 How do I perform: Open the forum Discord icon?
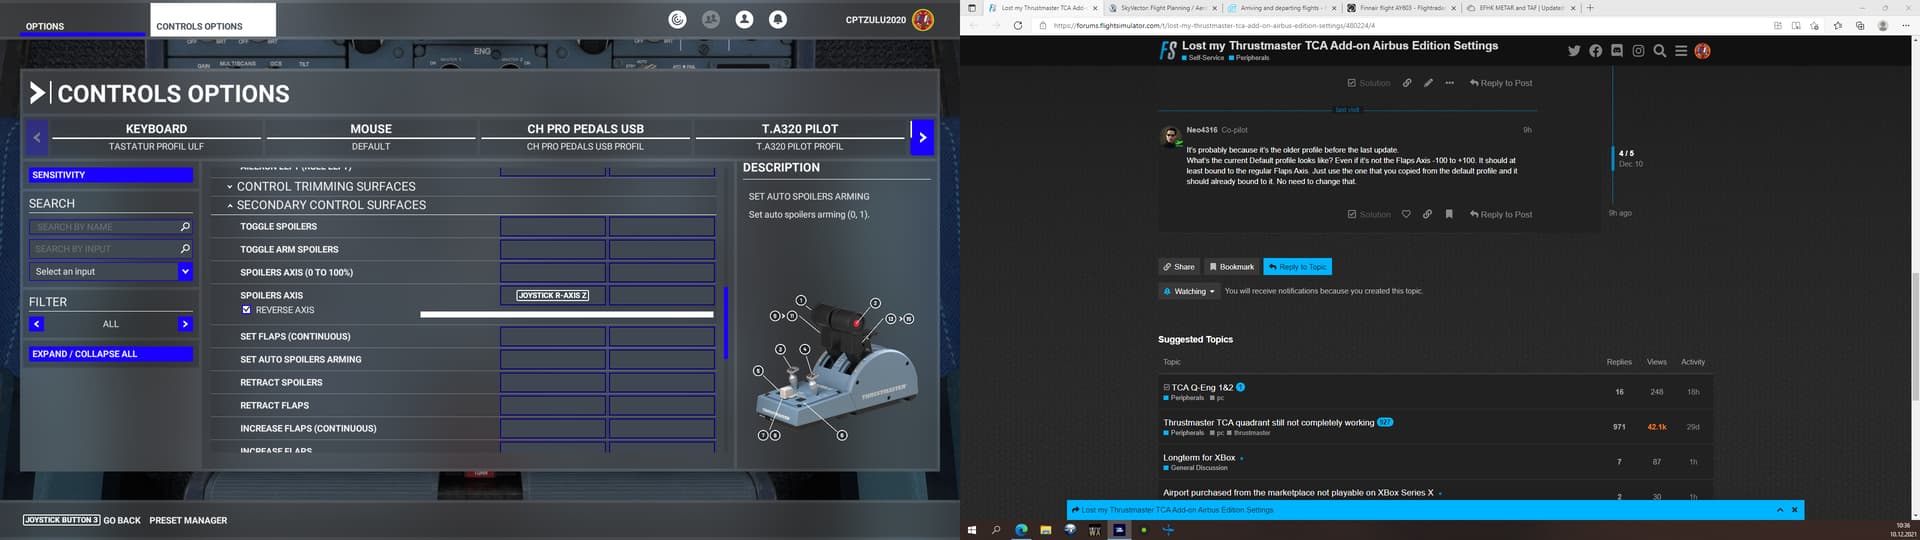pyautogui.click(x=1617, y=51)
